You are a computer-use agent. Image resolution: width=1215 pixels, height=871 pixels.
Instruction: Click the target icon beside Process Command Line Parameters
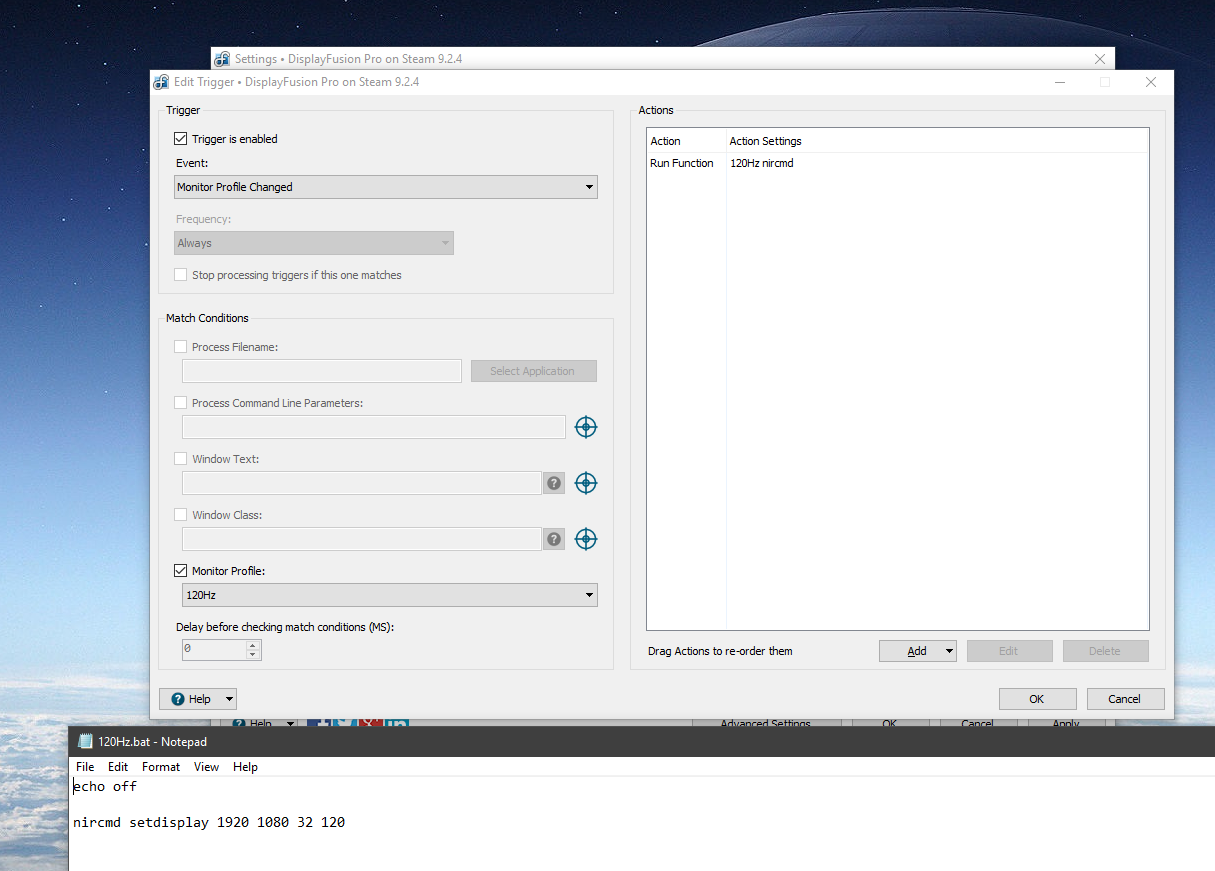586,427
